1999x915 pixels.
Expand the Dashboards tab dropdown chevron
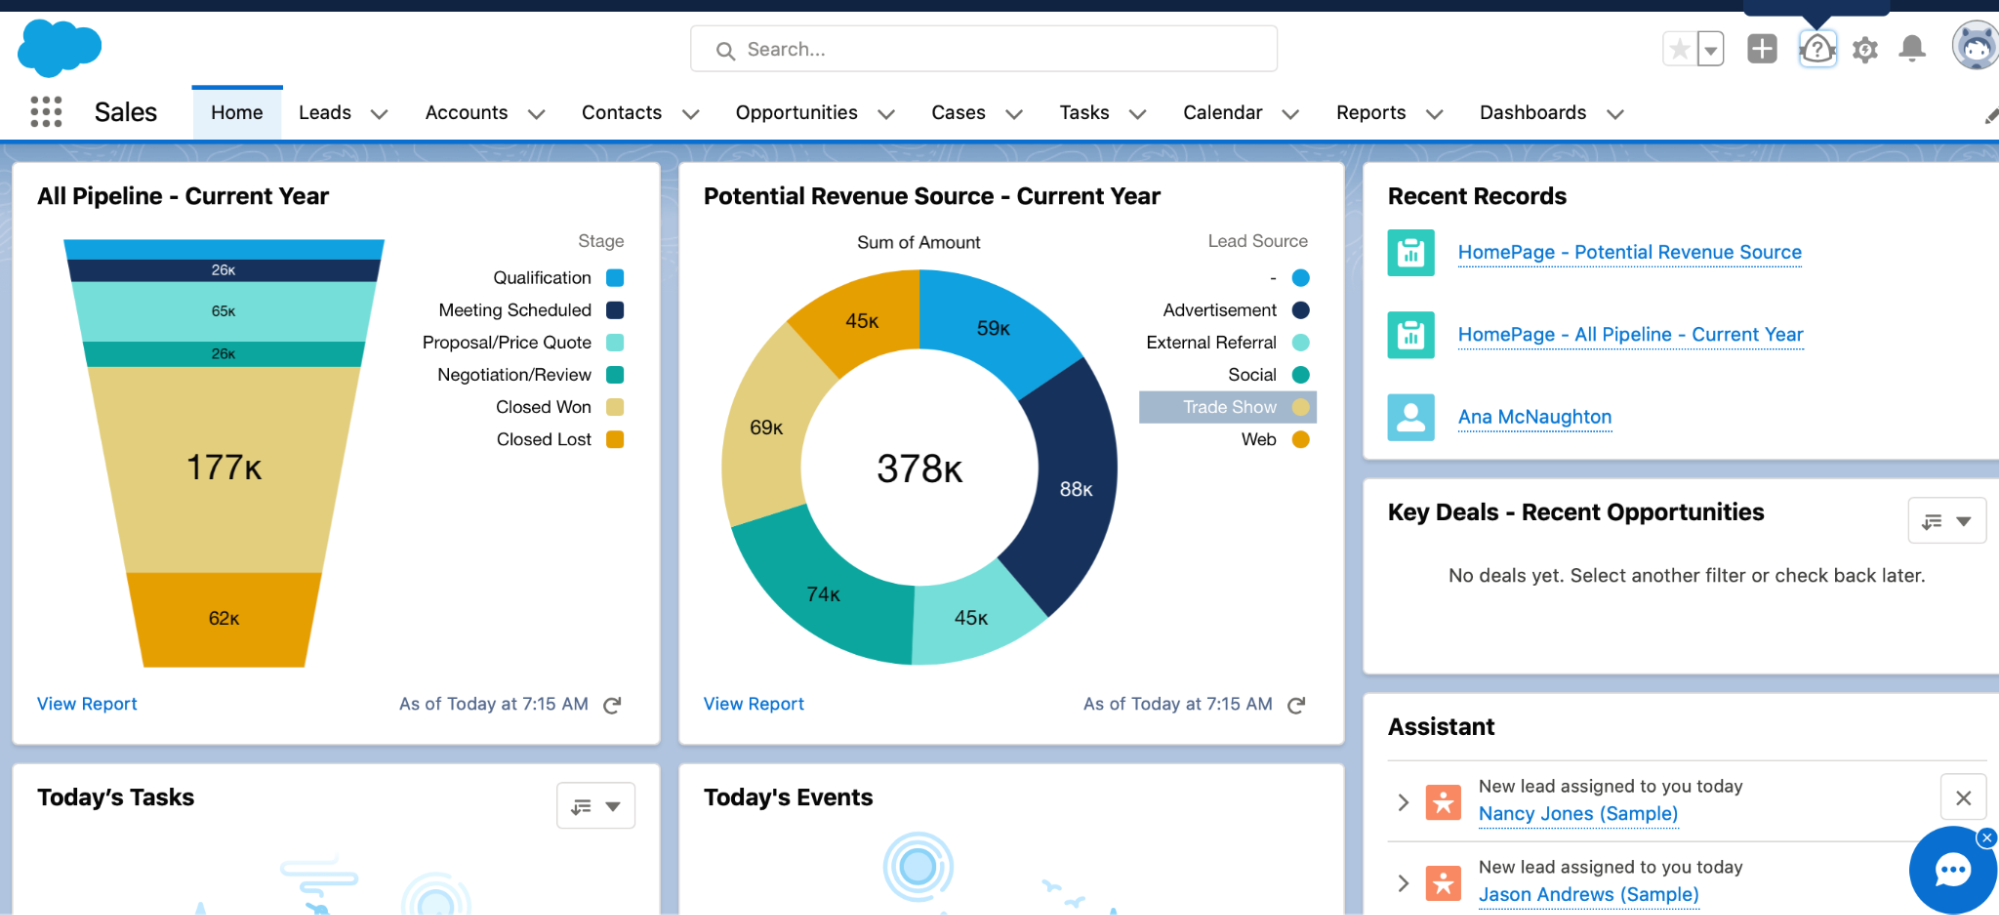pos(1615,115)
